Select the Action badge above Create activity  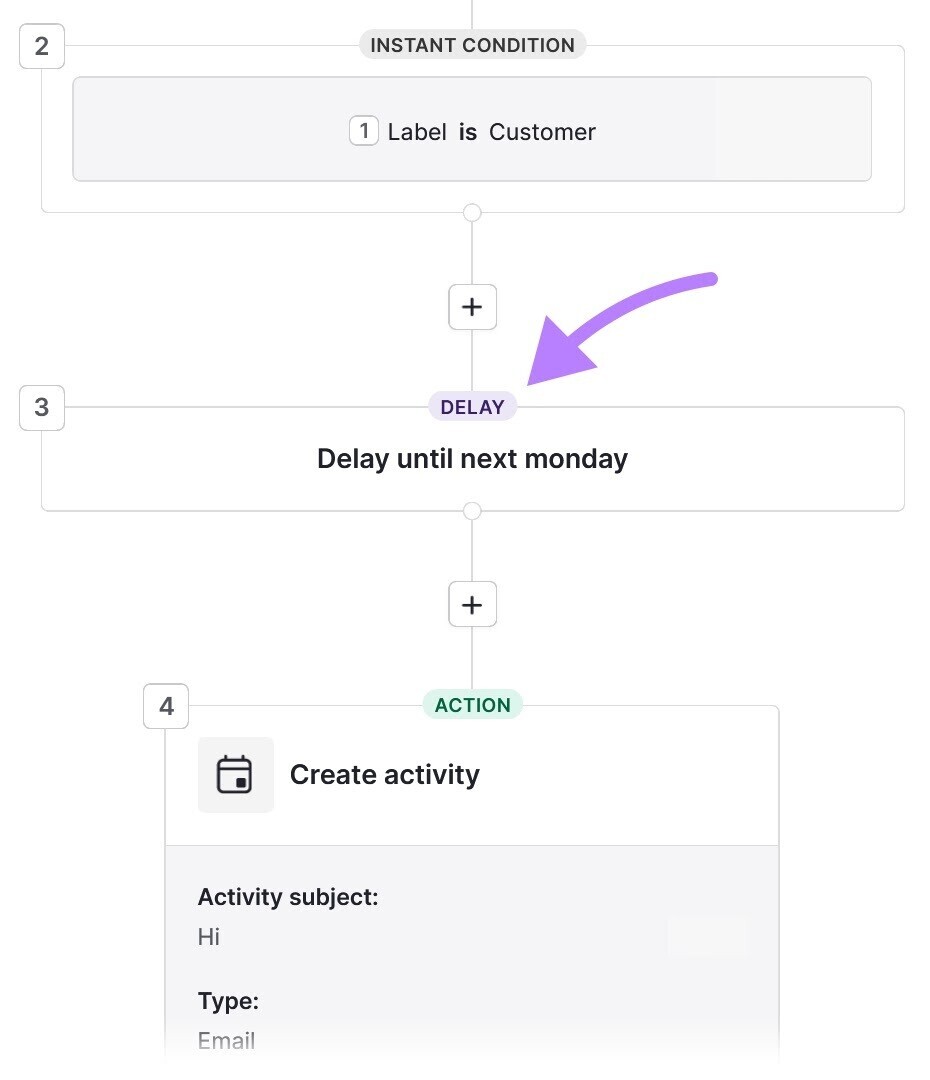[472, 705]
